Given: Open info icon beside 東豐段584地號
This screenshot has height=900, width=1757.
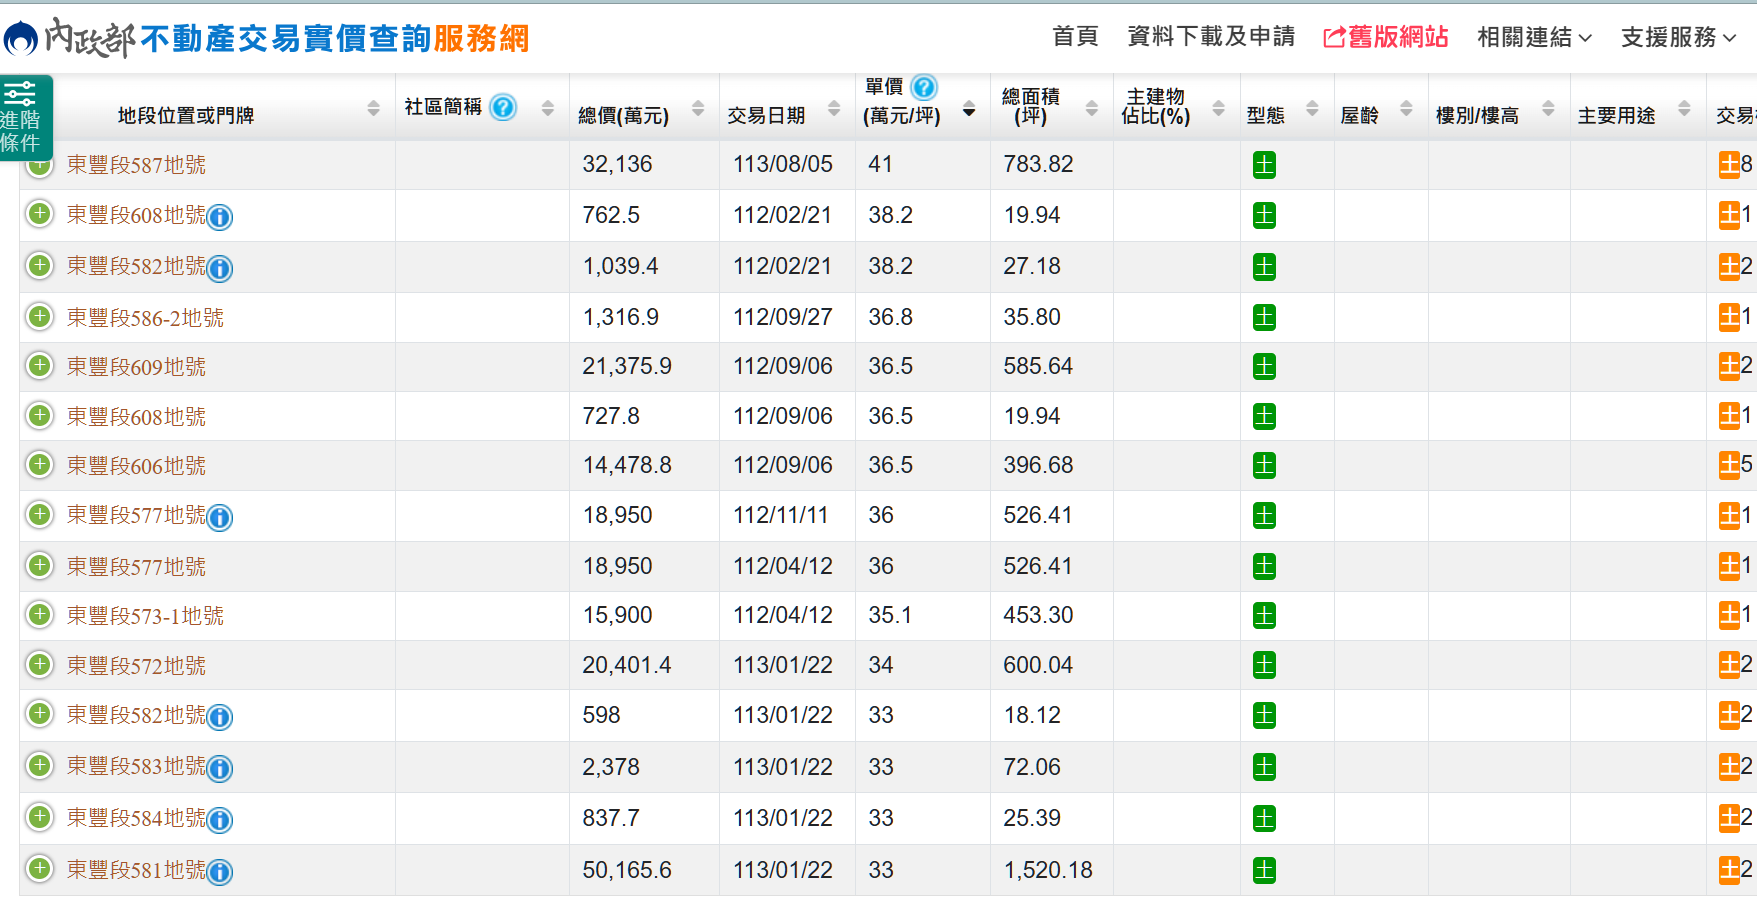Looking at the screenshot, I should click(x=220, y=820).
